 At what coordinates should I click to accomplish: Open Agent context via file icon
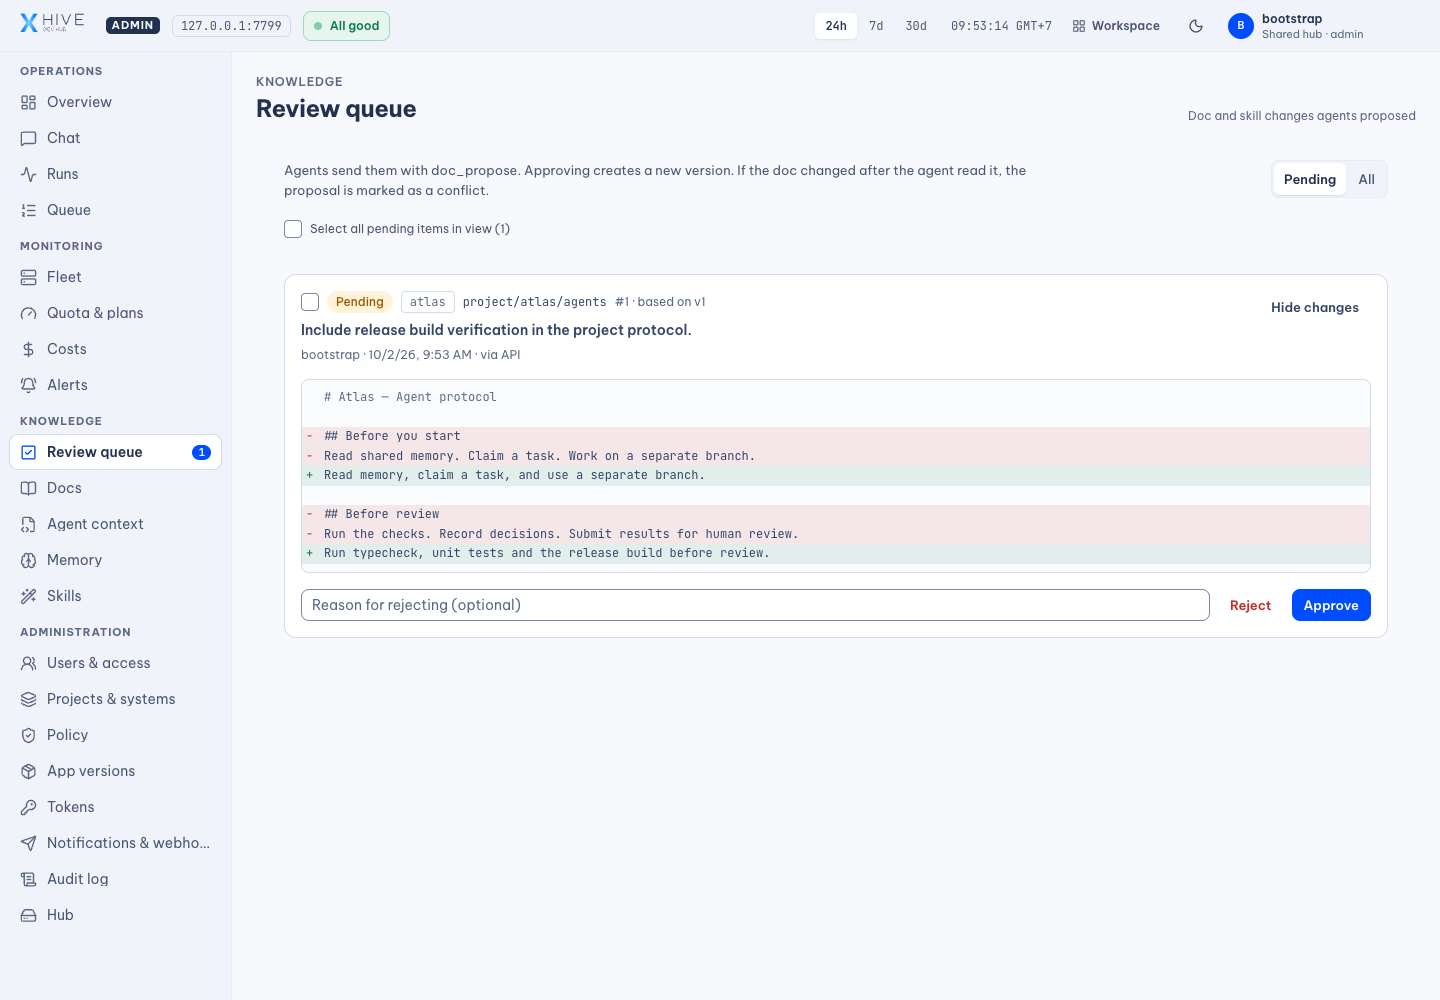[x=29, y=524]
